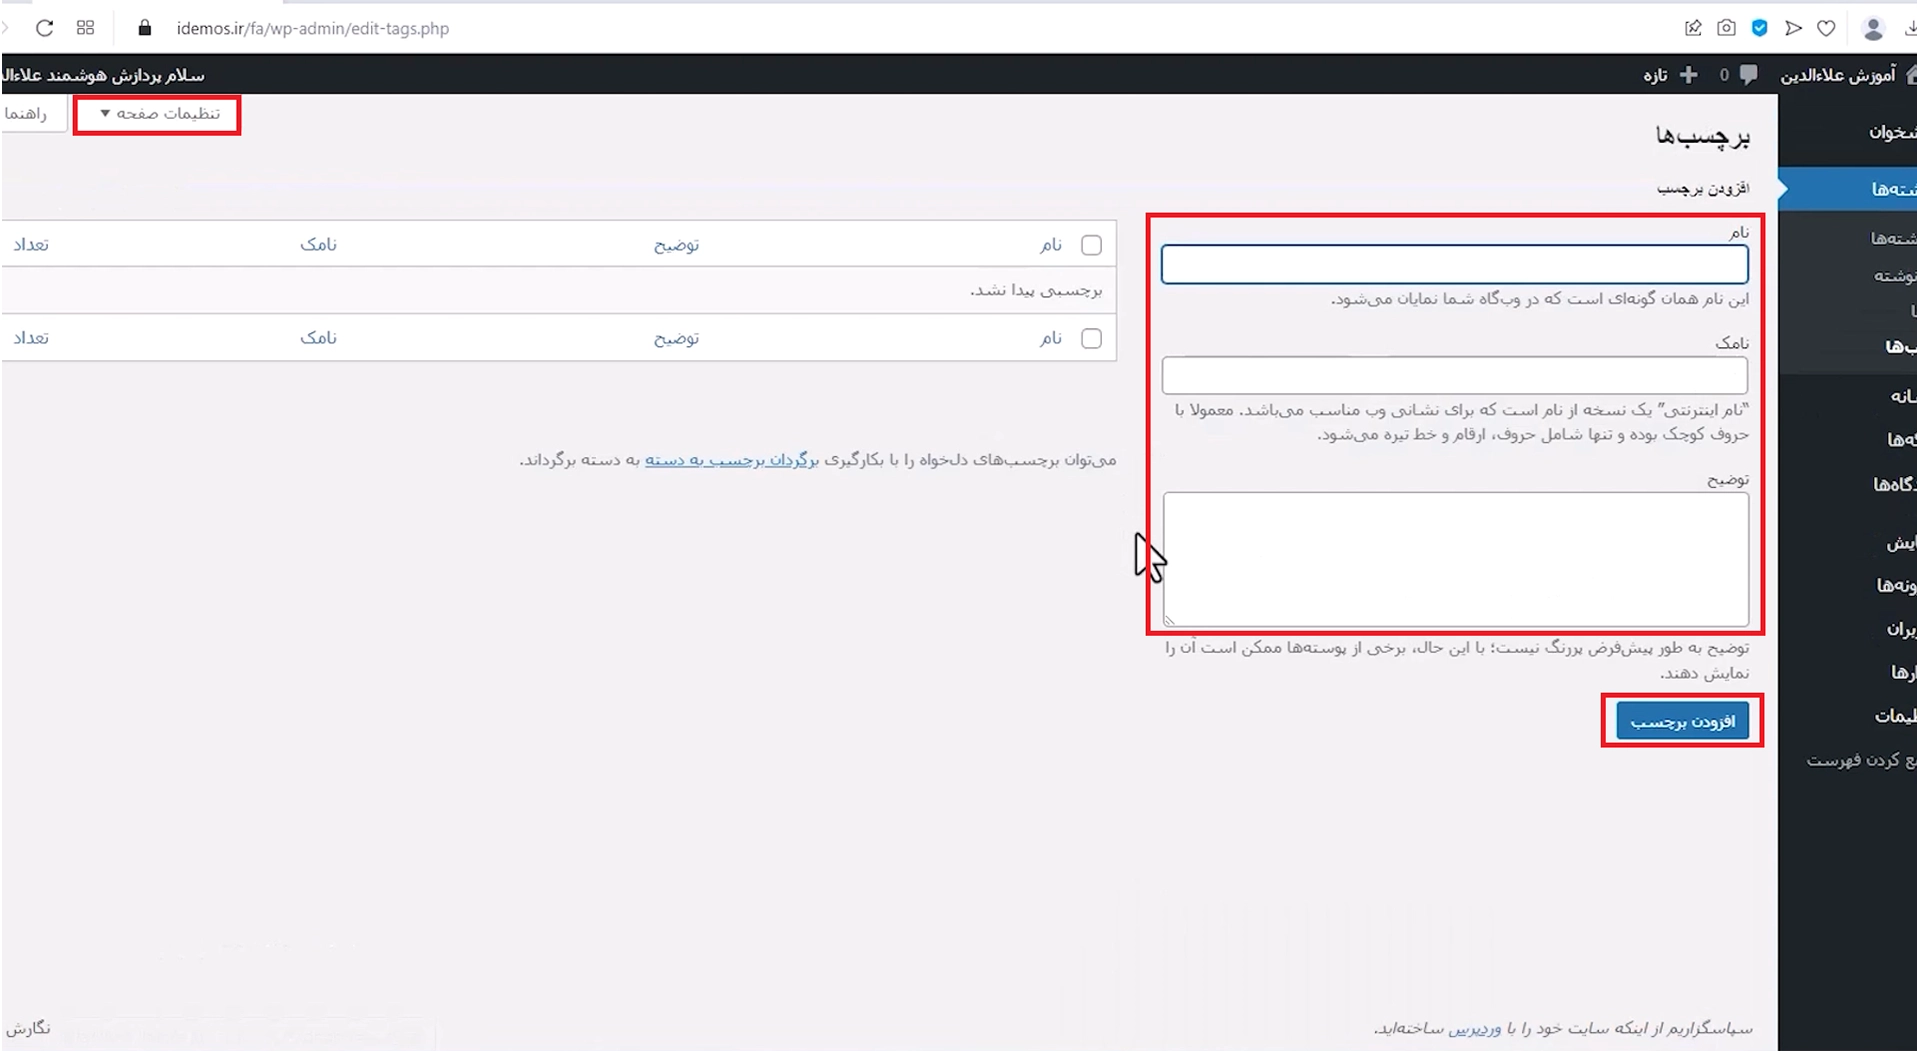Viewport: 1919px width, 1051px height.
Task: Open کاربران users in the sidebar
Action: [1901, 629]
